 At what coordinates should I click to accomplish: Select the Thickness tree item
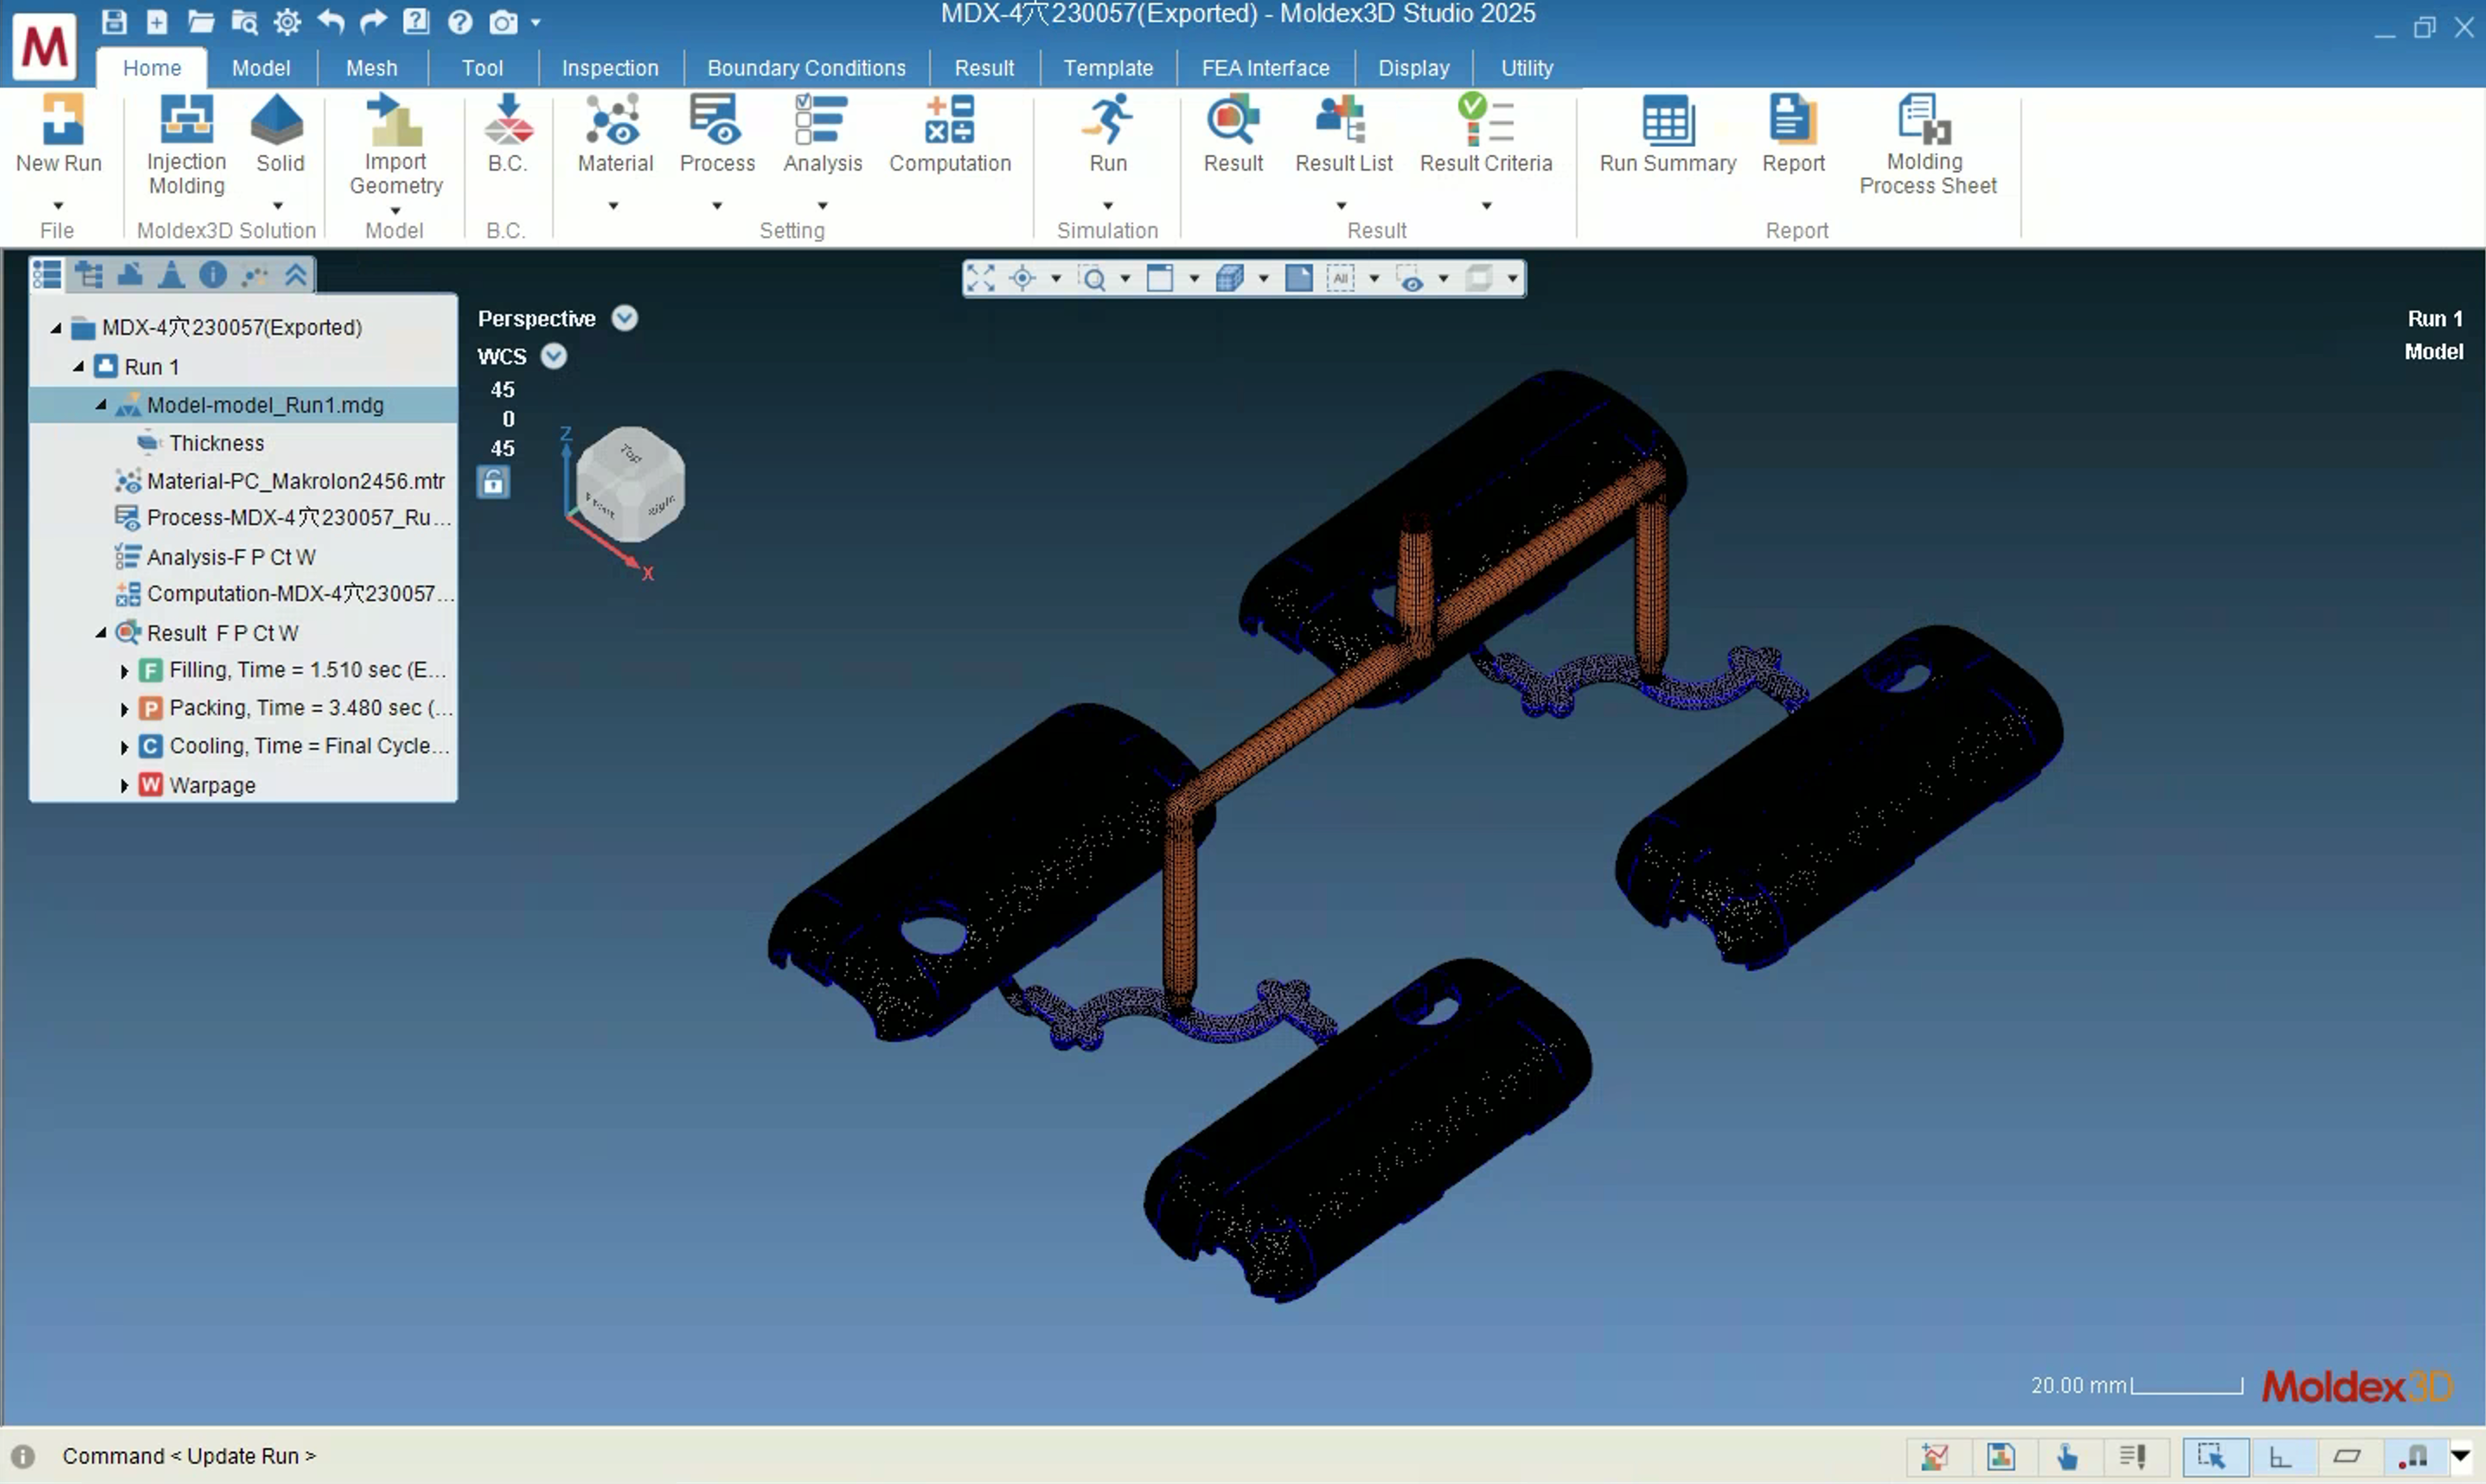tap(216, 443)
